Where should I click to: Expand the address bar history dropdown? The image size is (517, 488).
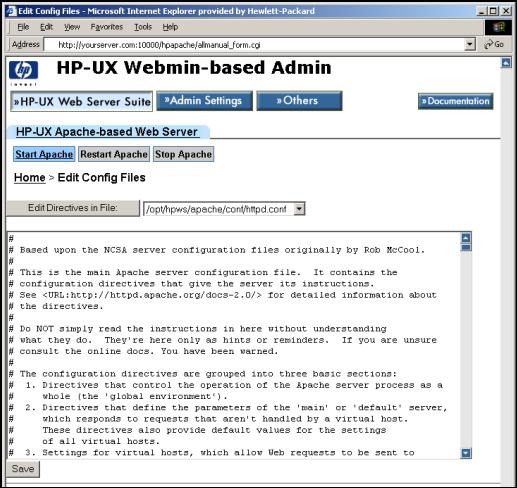tap(470, 44)
